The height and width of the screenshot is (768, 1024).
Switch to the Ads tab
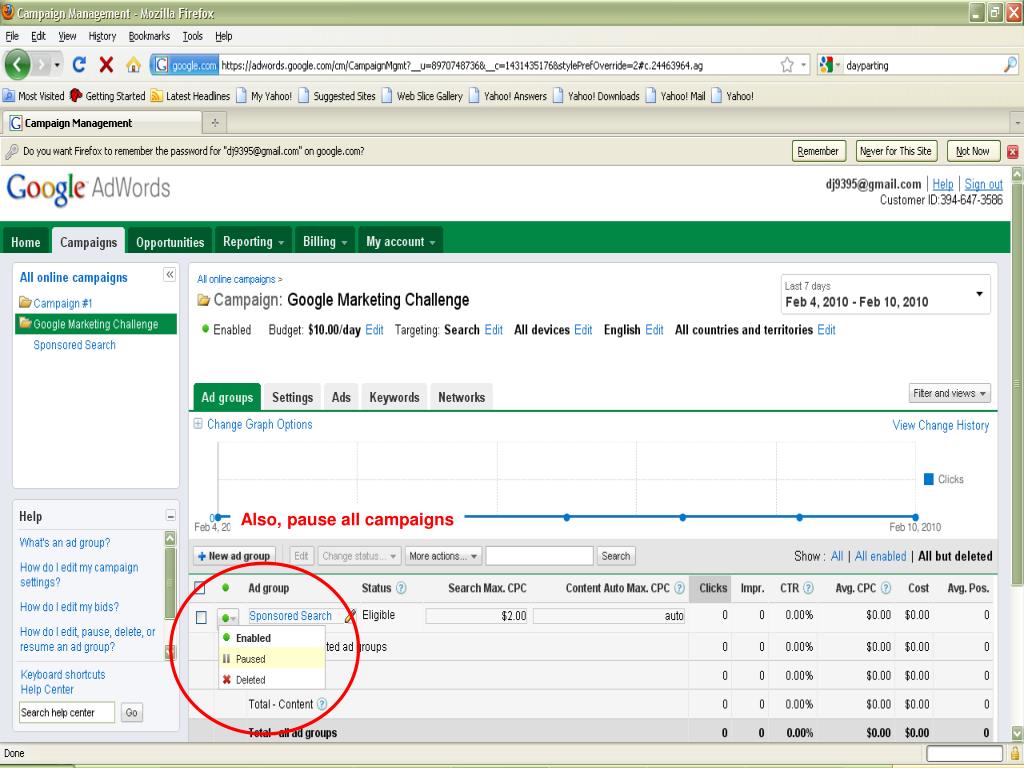[x=341, y=397]
